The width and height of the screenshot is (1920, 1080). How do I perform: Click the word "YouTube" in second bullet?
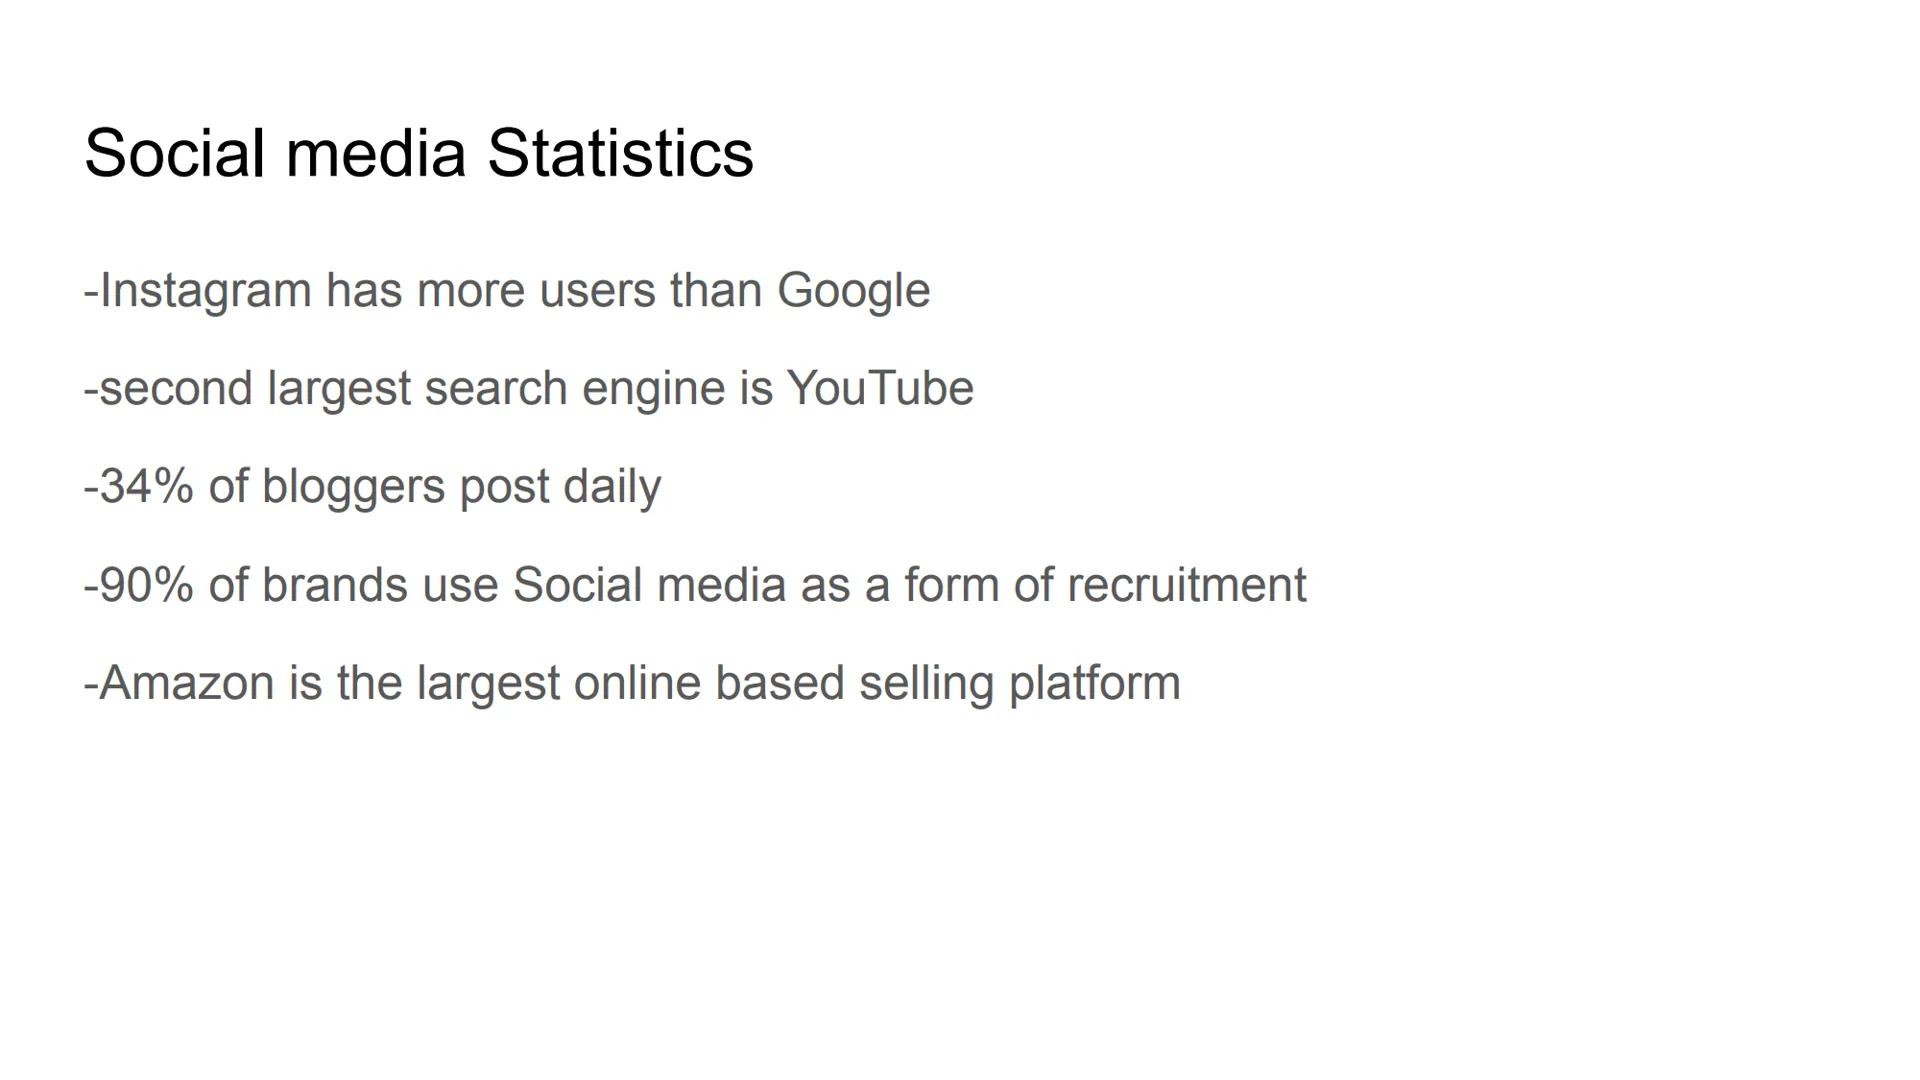[880, 388]
